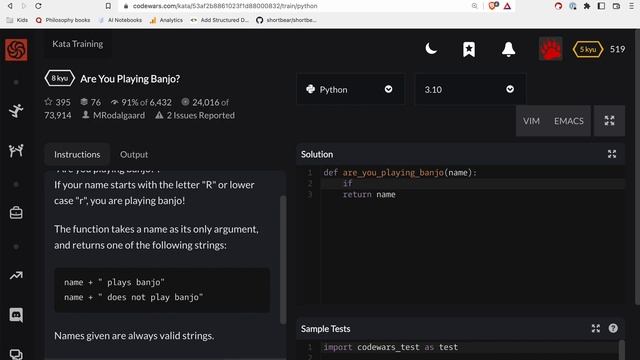
Task: Click the star count 395 icon
Action: pos(49,102)
